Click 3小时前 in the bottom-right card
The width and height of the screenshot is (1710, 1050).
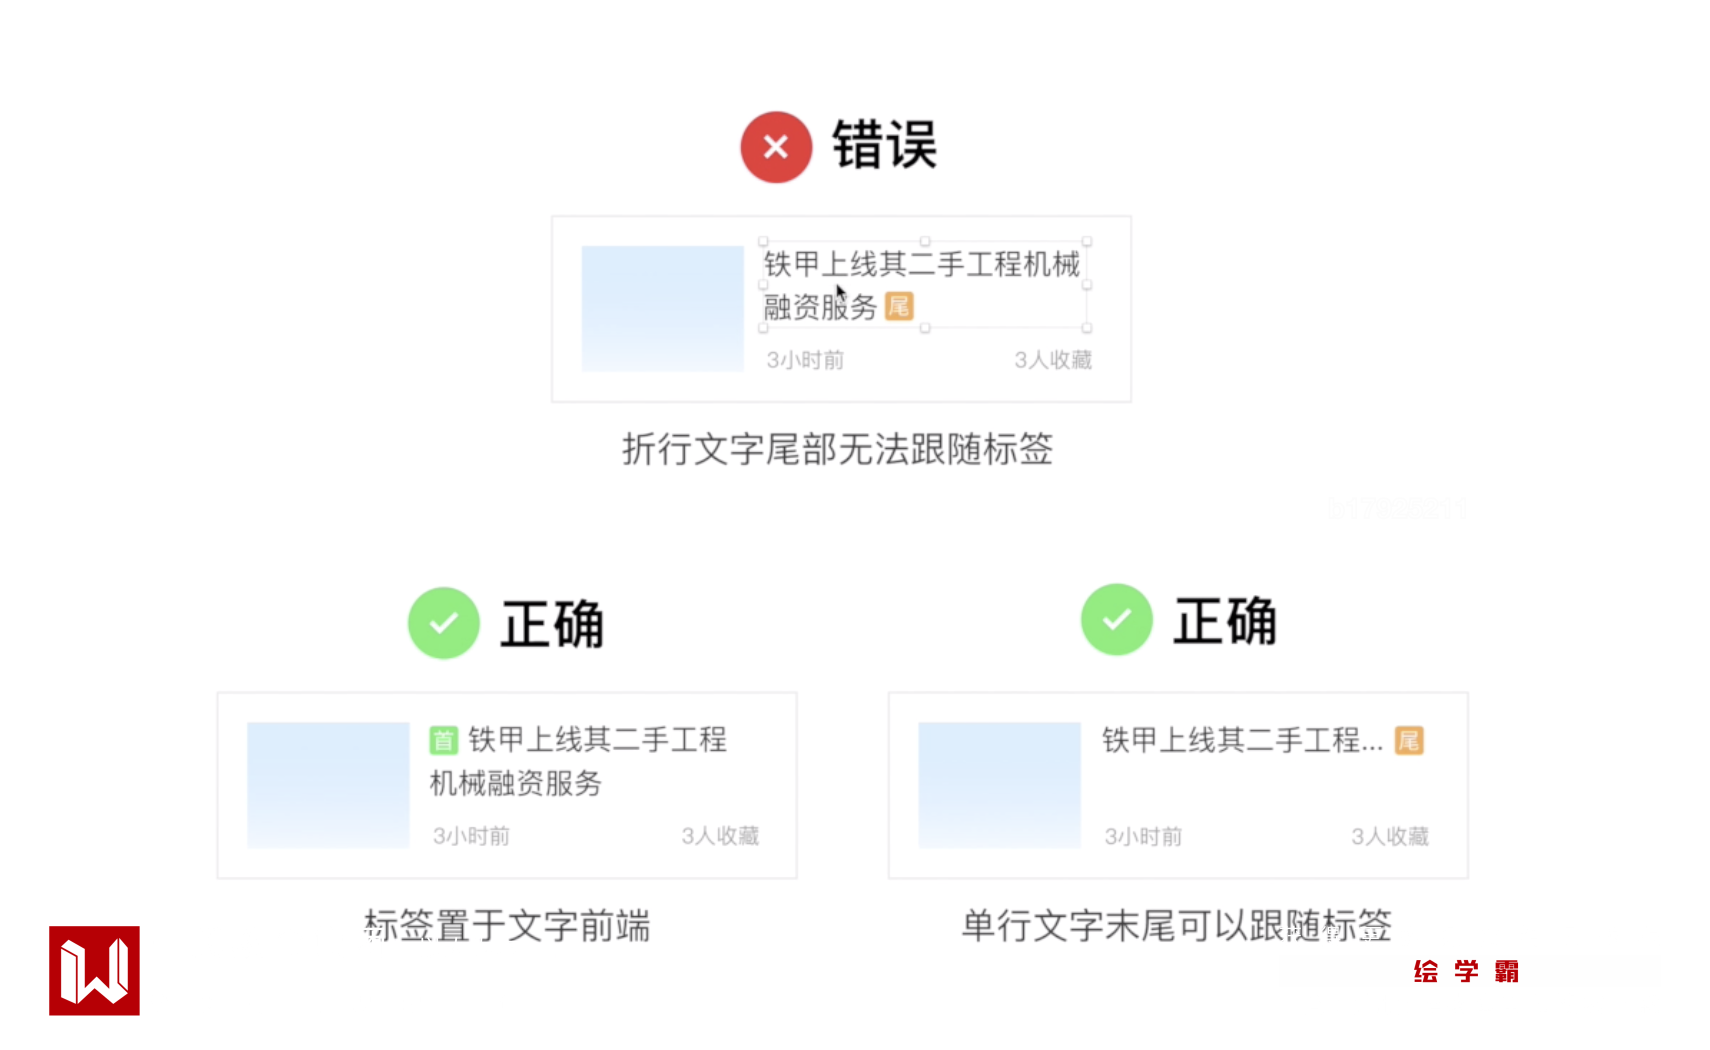tap(1143, 836)
